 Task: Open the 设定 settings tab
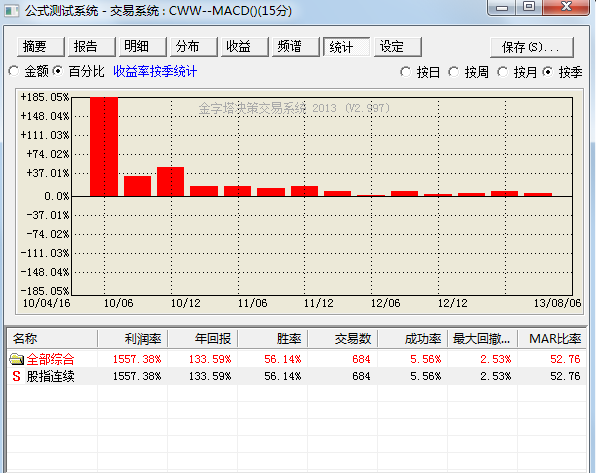coord(397,47)
